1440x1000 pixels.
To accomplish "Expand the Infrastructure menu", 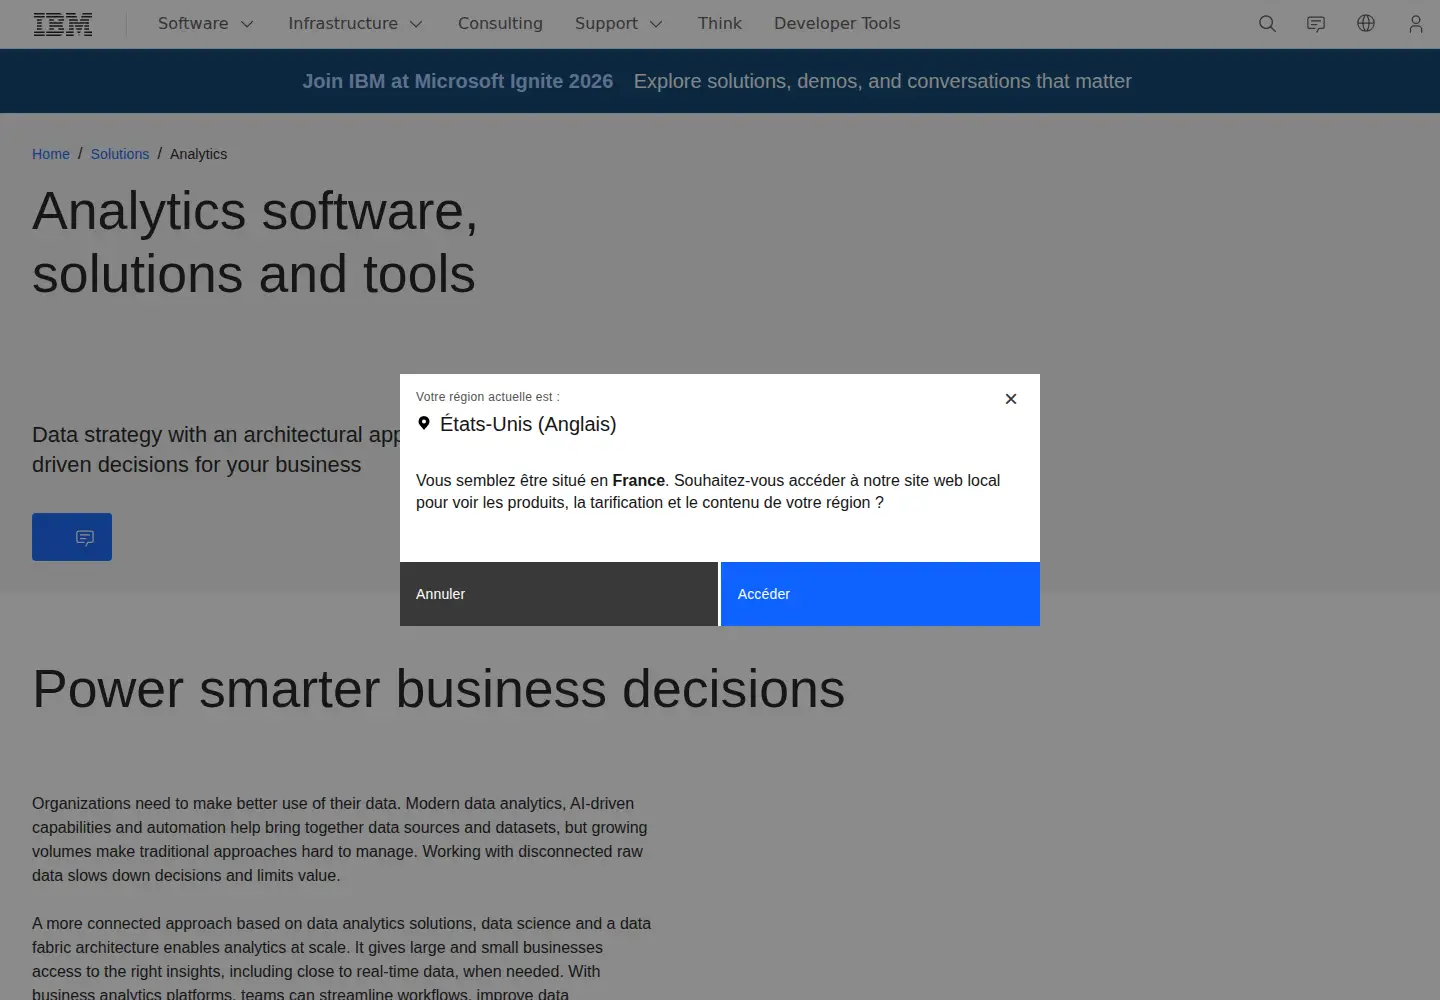I will [x=356, y=24].
